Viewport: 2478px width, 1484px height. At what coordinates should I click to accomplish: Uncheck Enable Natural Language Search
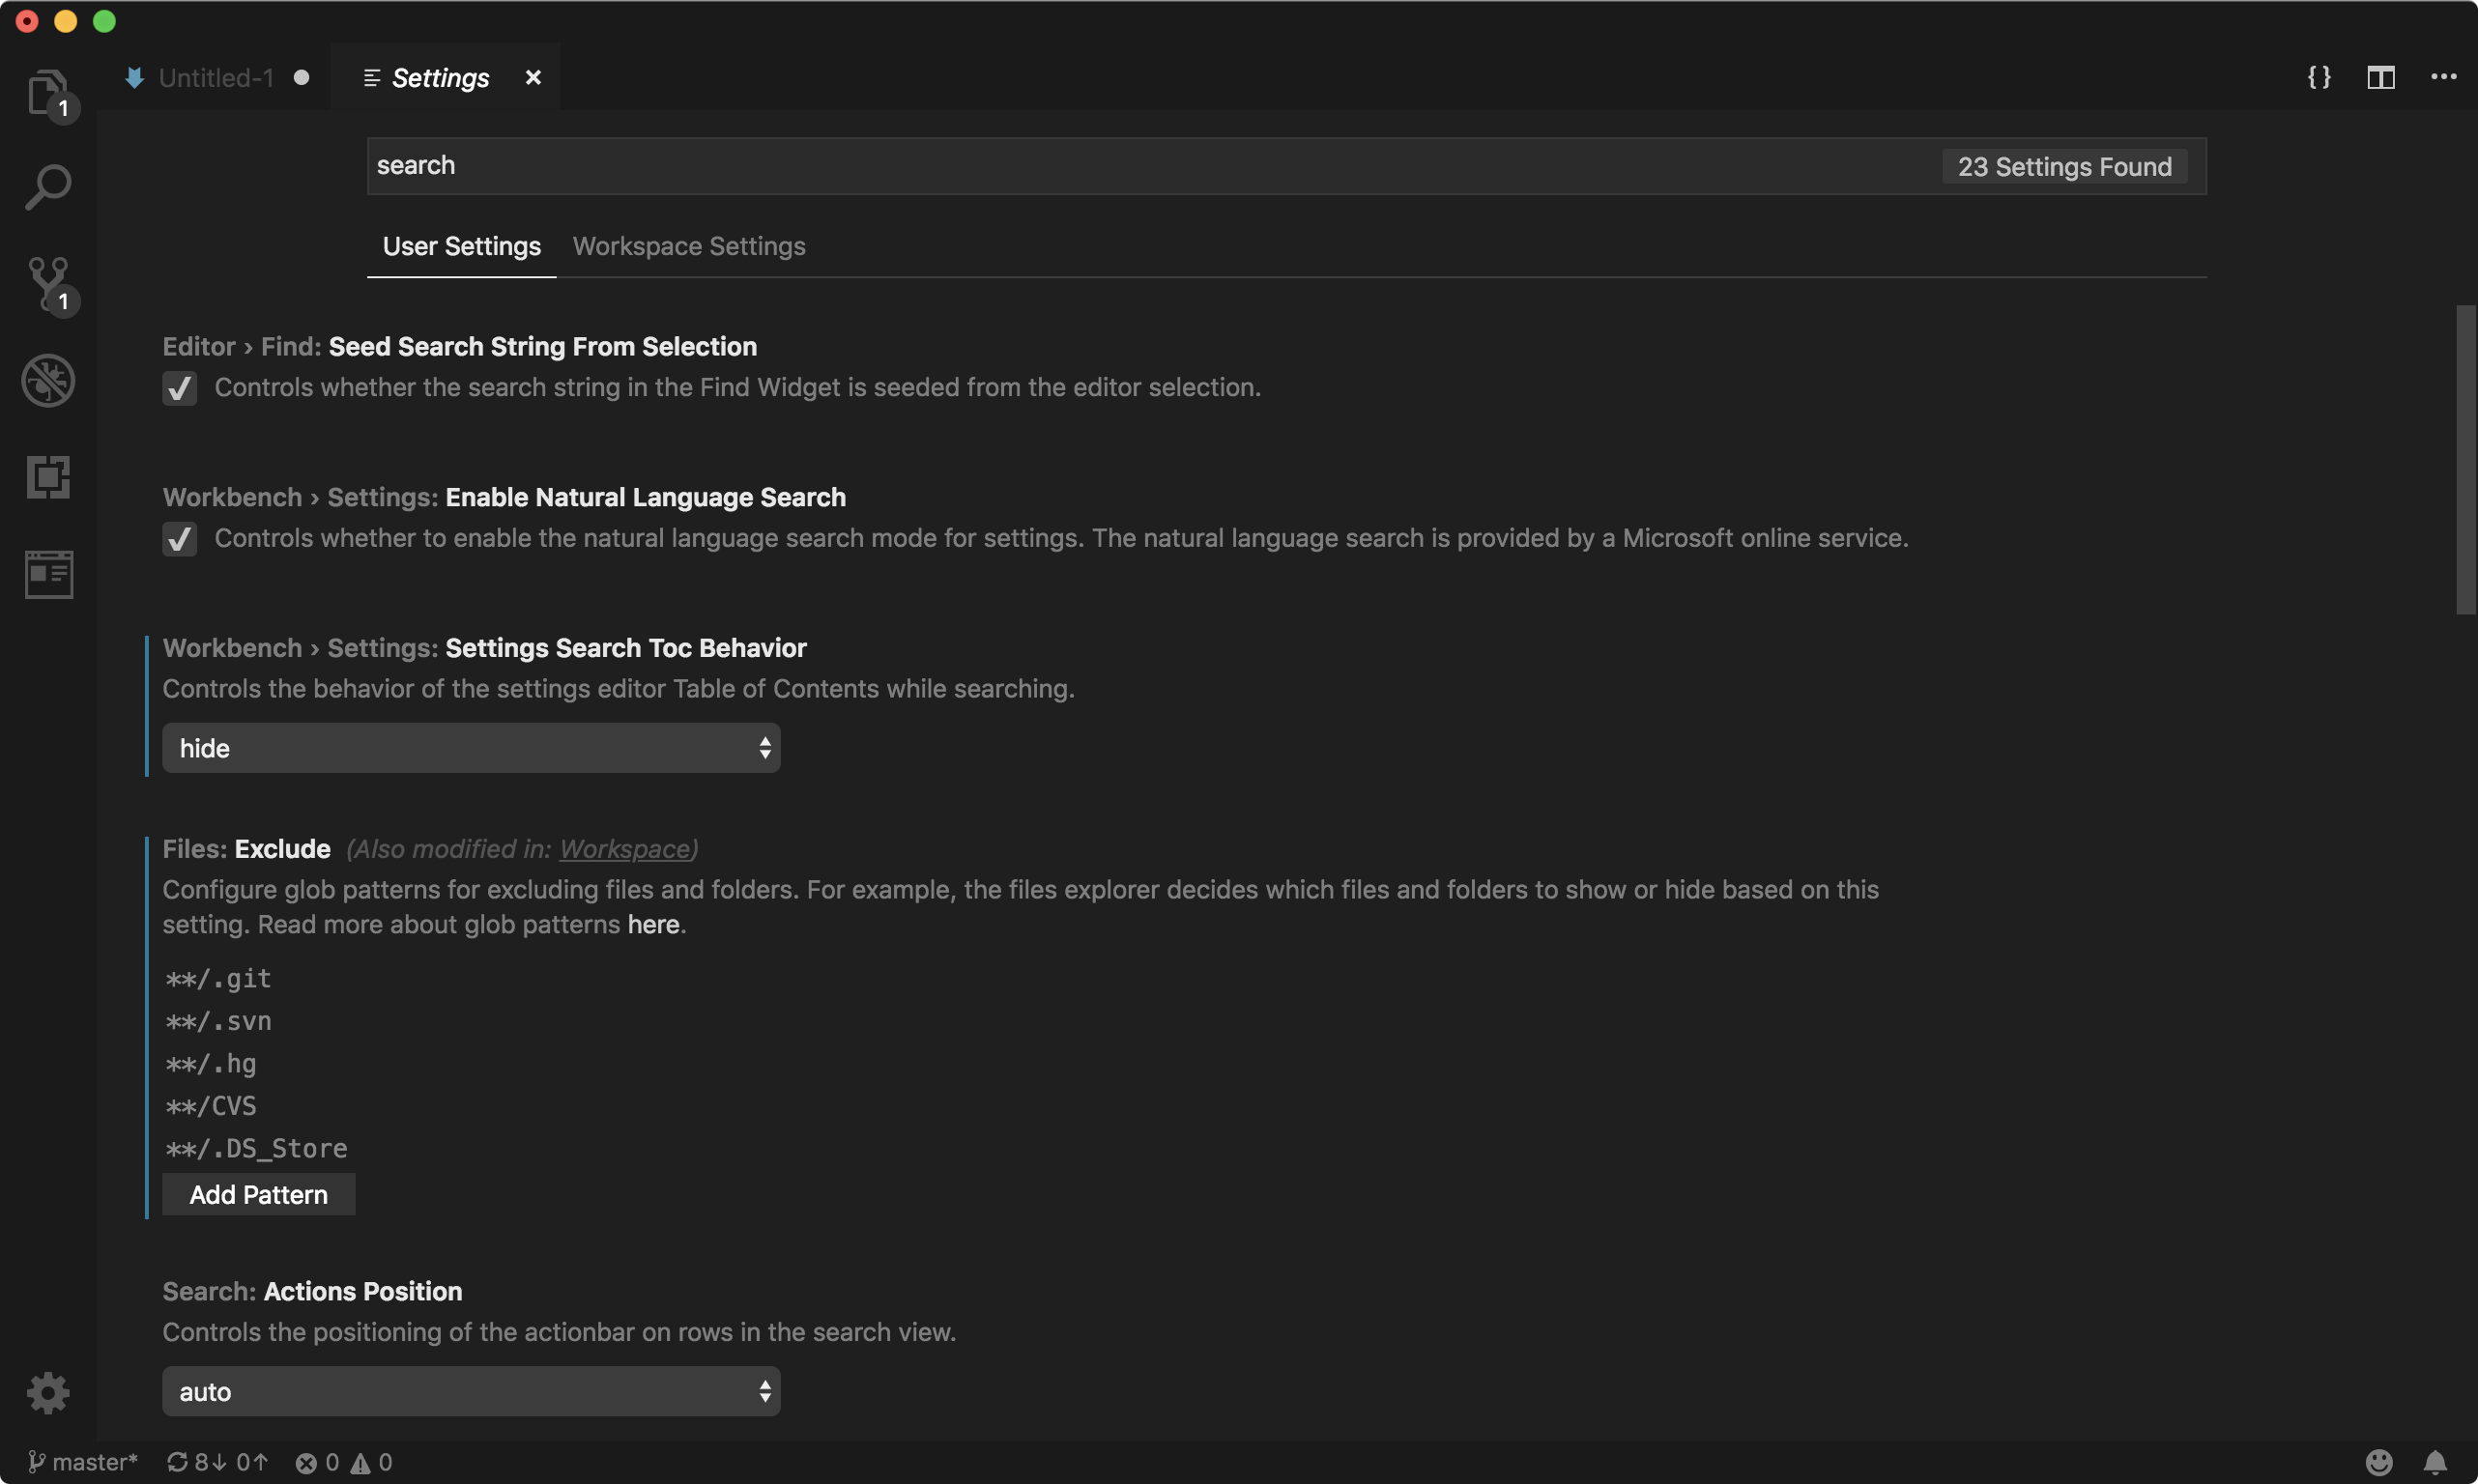coord(180,539)
